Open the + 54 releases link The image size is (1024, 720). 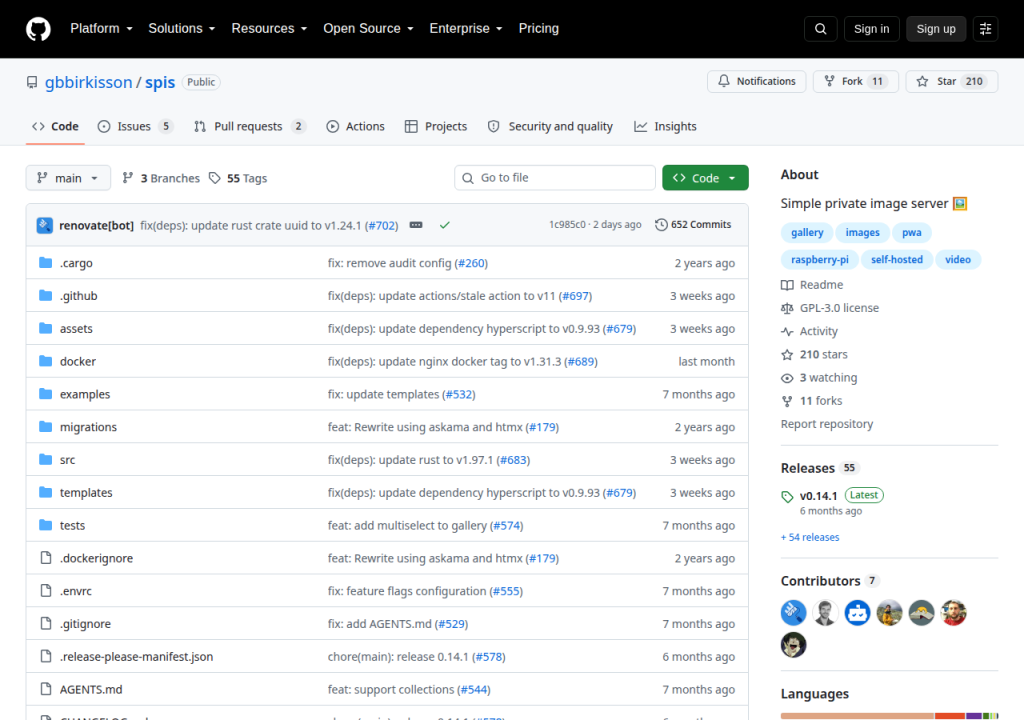point(810,537)
